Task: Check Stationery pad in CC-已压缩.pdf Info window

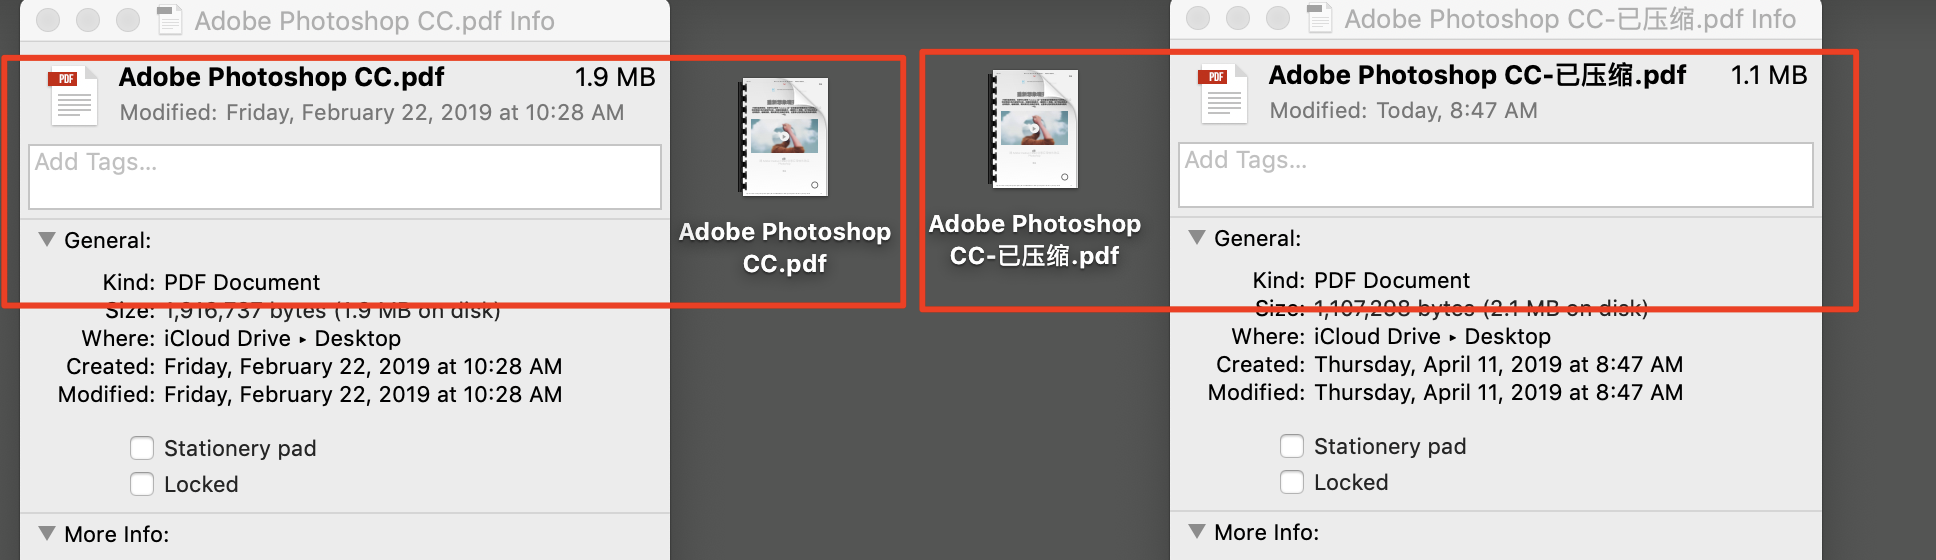Action: point(1292,446)
